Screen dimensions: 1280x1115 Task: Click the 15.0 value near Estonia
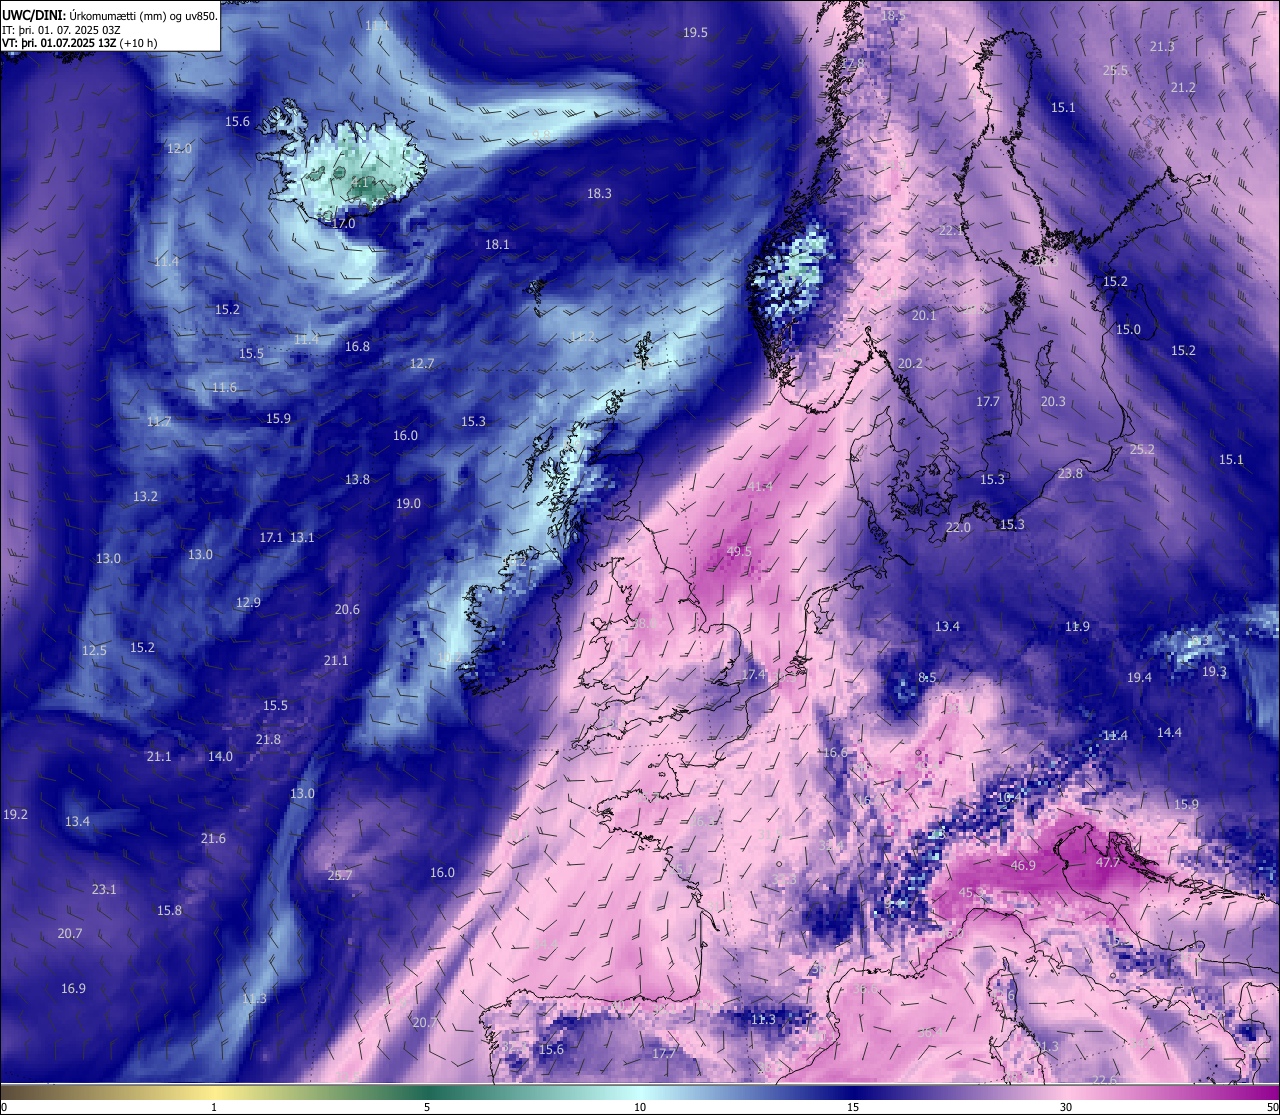(1128, 329)
